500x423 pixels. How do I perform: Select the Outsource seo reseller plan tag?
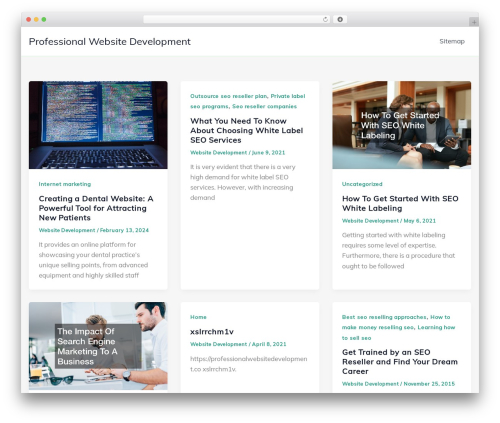[229, 96]
